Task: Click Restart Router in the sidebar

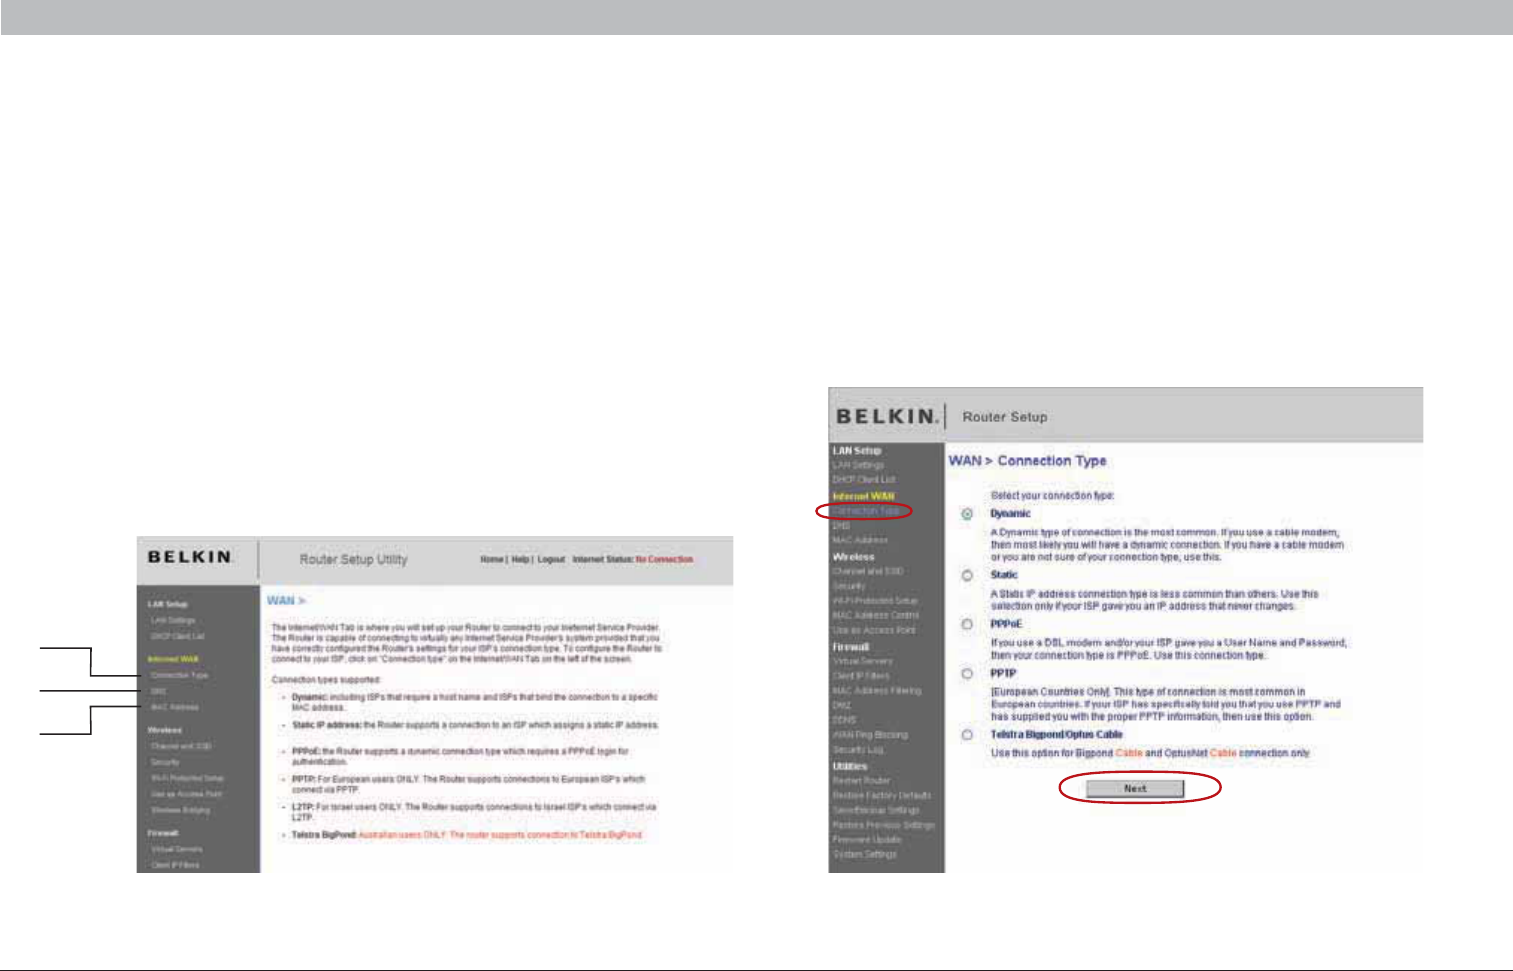Action: click(x=861, y=781)
